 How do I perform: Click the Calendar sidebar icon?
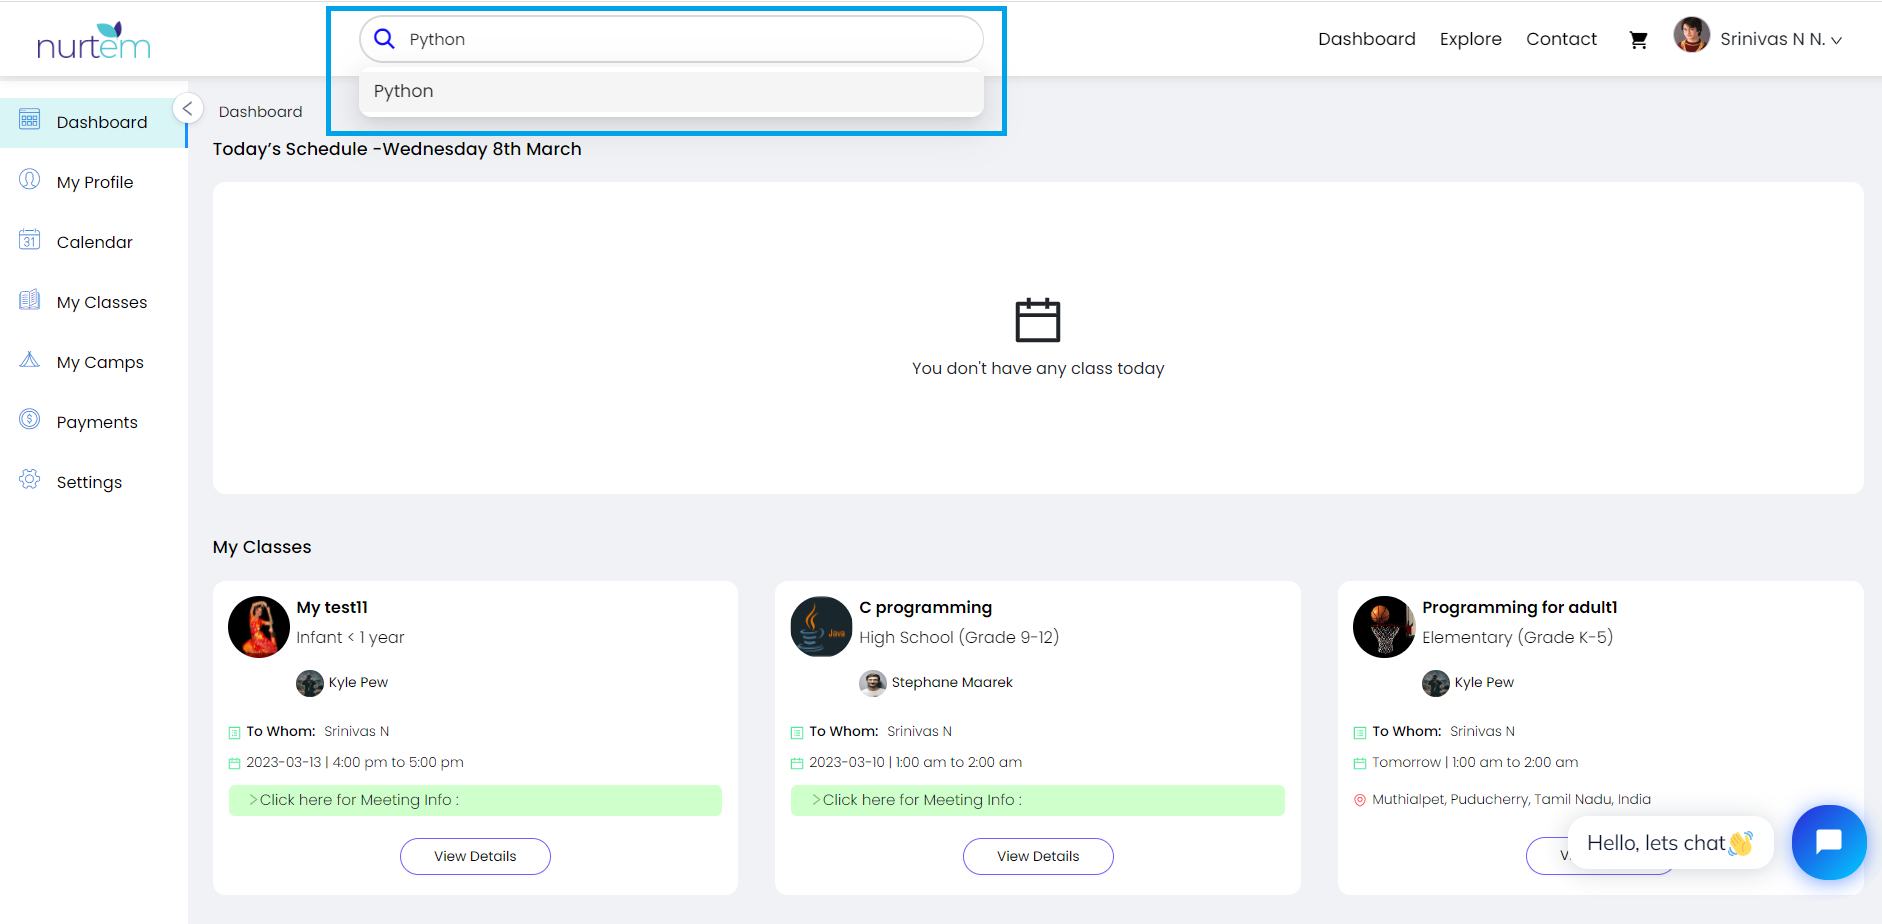point(30,241)
